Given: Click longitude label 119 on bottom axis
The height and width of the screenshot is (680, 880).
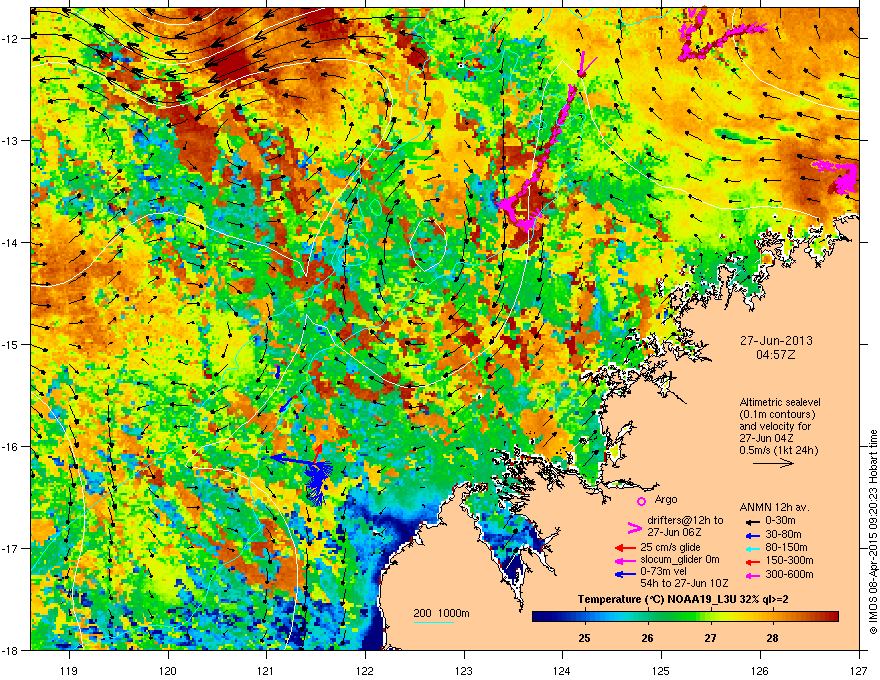Looking at the screenshot, I should point(69,670).
